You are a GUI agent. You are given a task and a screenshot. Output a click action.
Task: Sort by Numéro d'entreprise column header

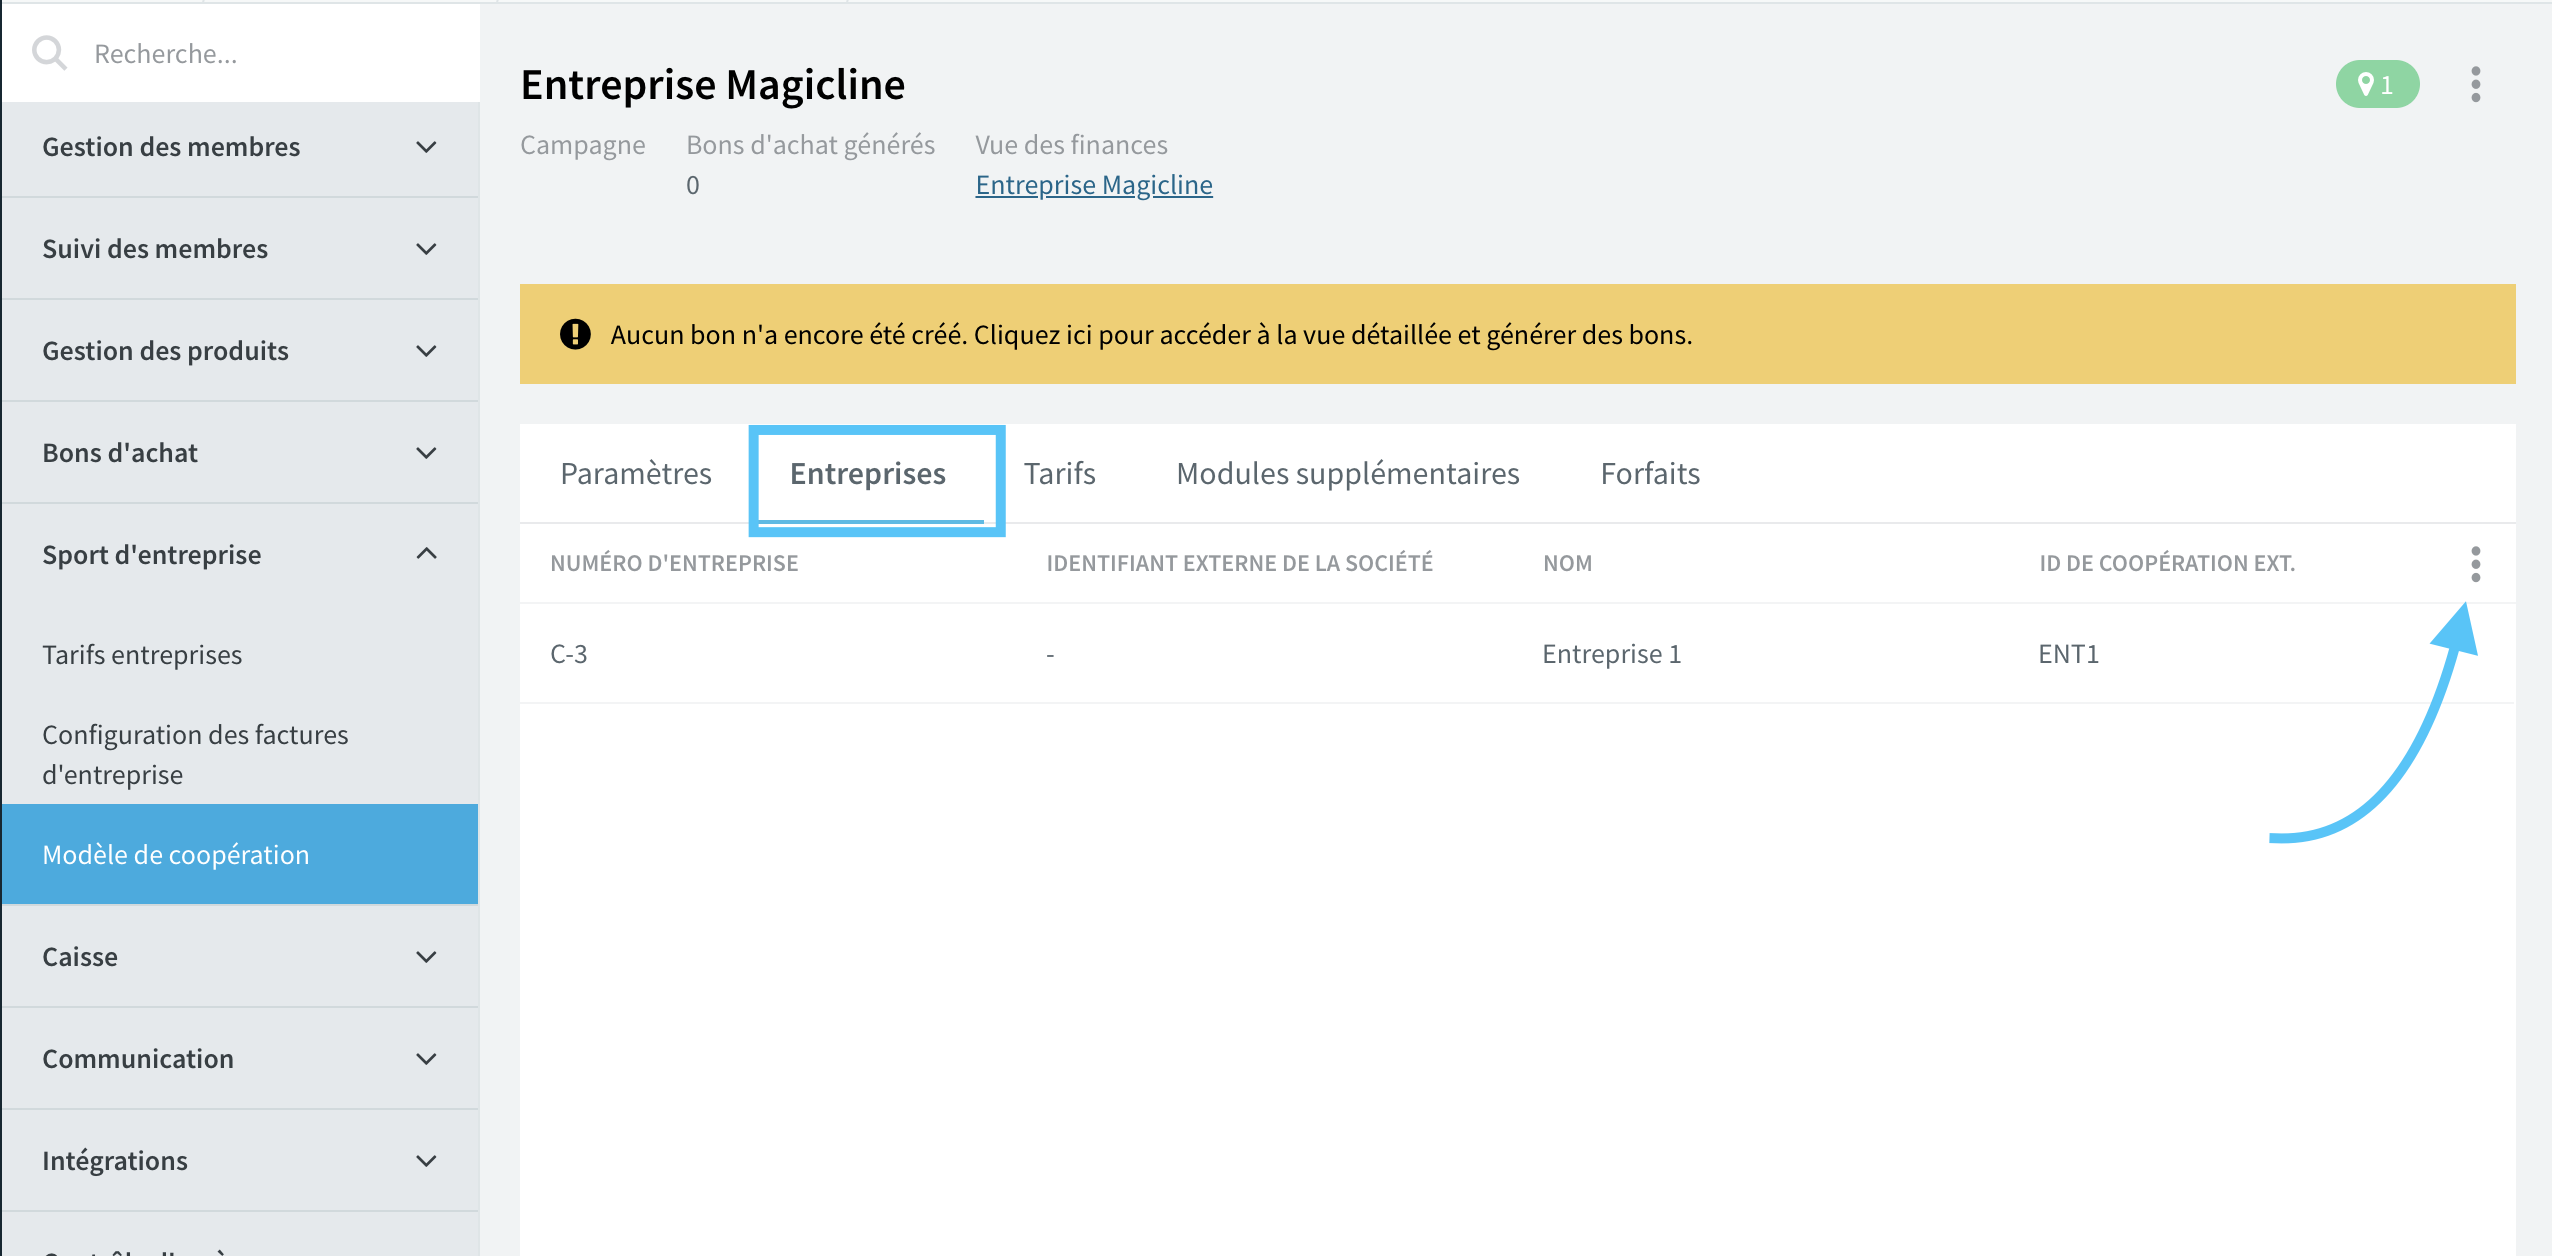tap(674, 564)
